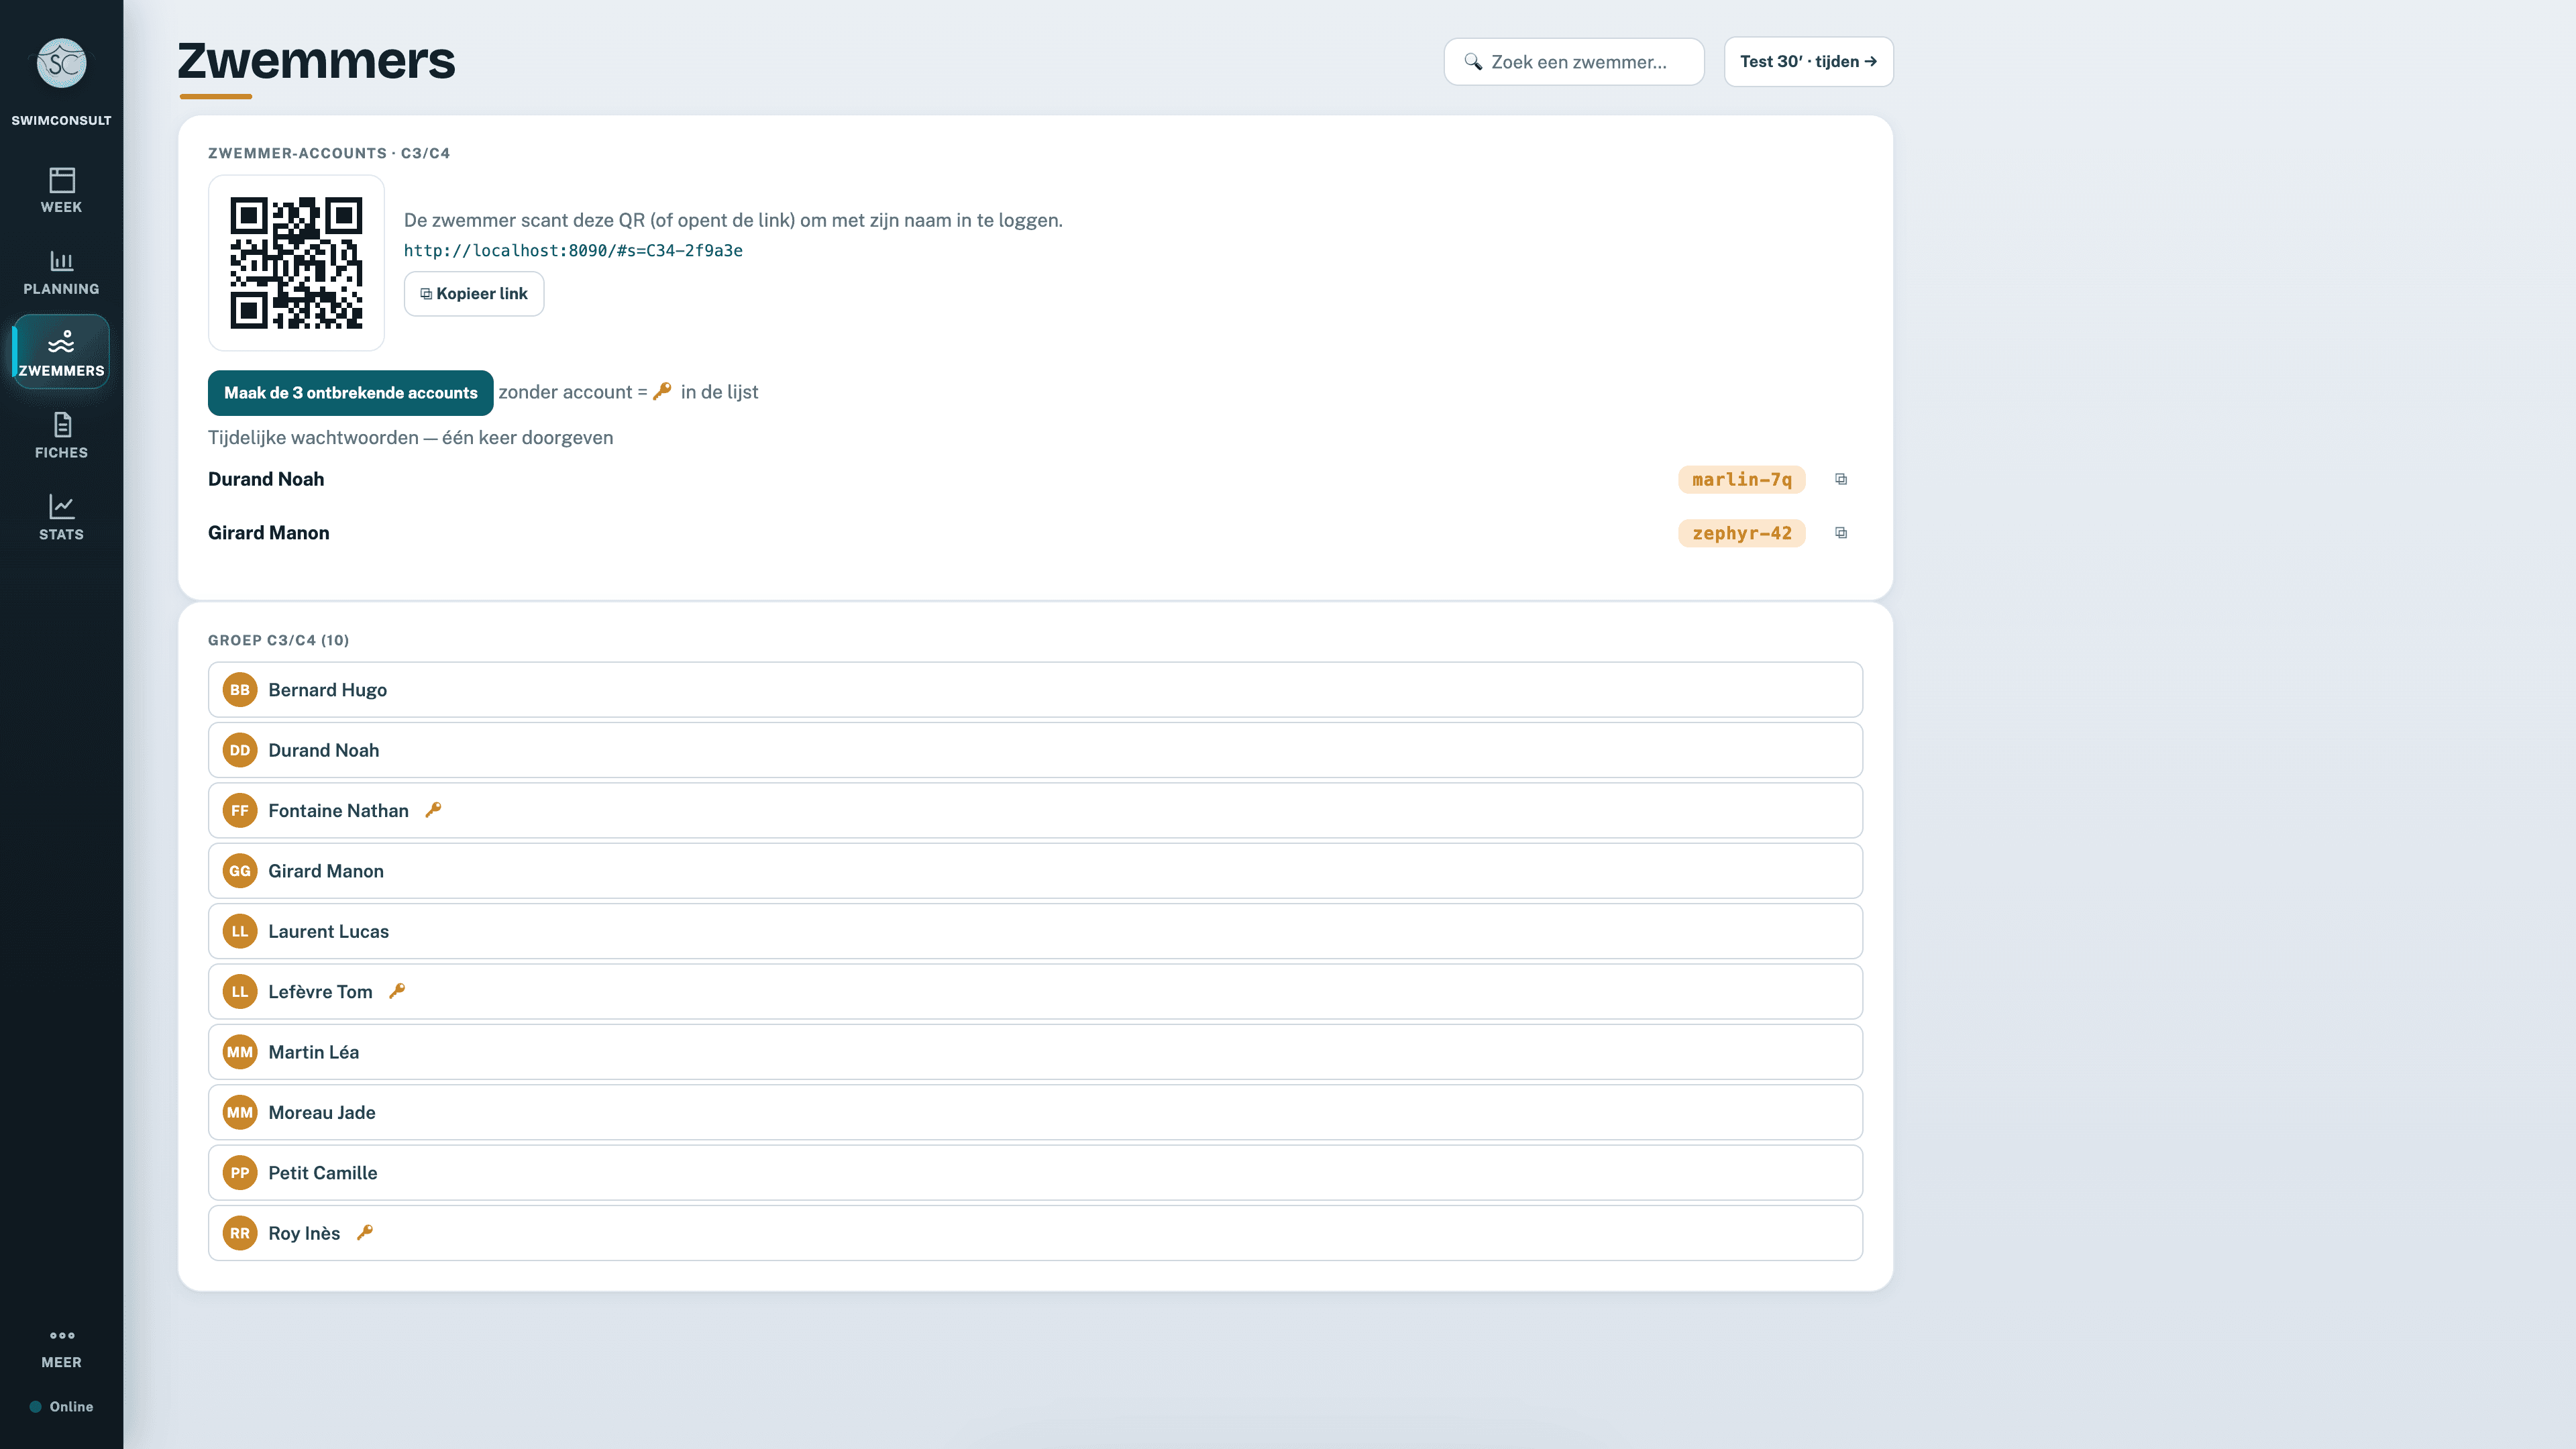Click the SwimConsult logo
2576x1449 pixels.
click(61, 63)
